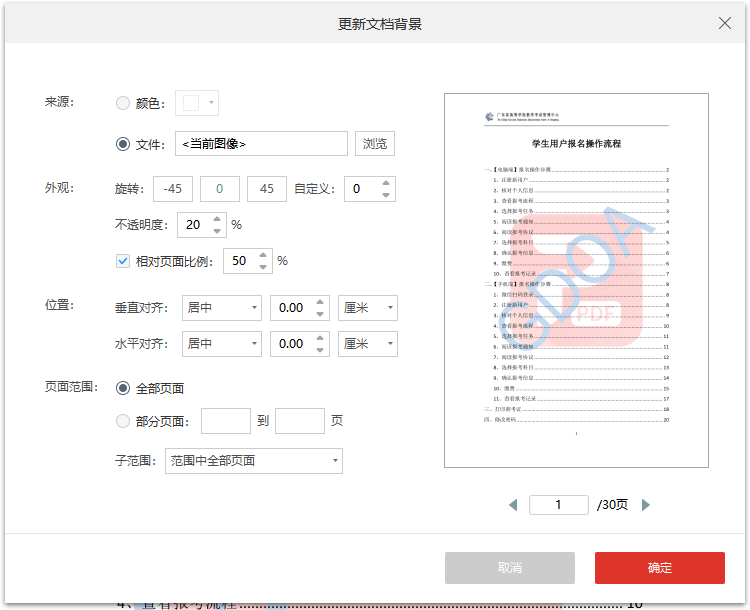Close the 更新文档背景 dialog
This screenshot has height=610, width=750.
725,23
